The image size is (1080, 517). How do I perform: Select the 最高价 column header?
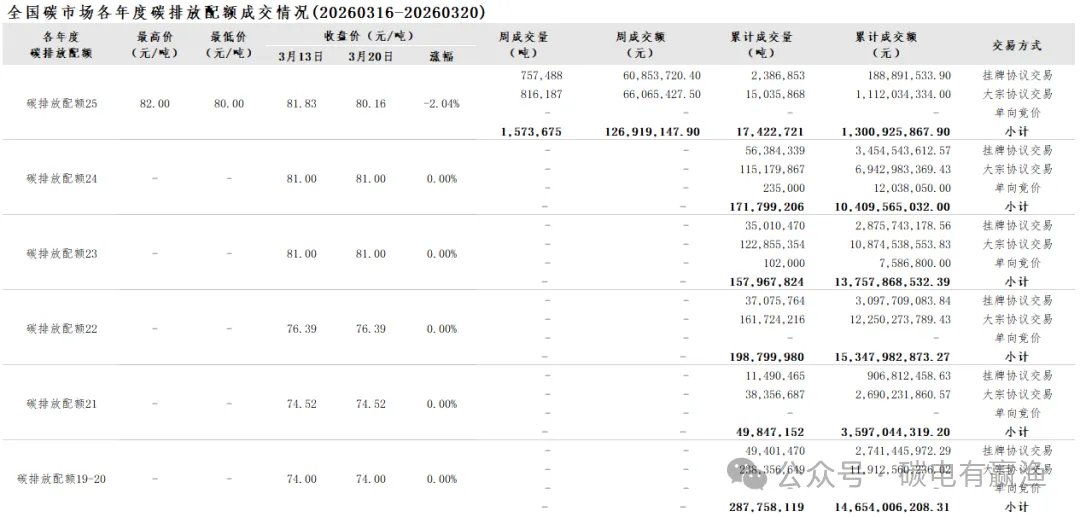155,45
